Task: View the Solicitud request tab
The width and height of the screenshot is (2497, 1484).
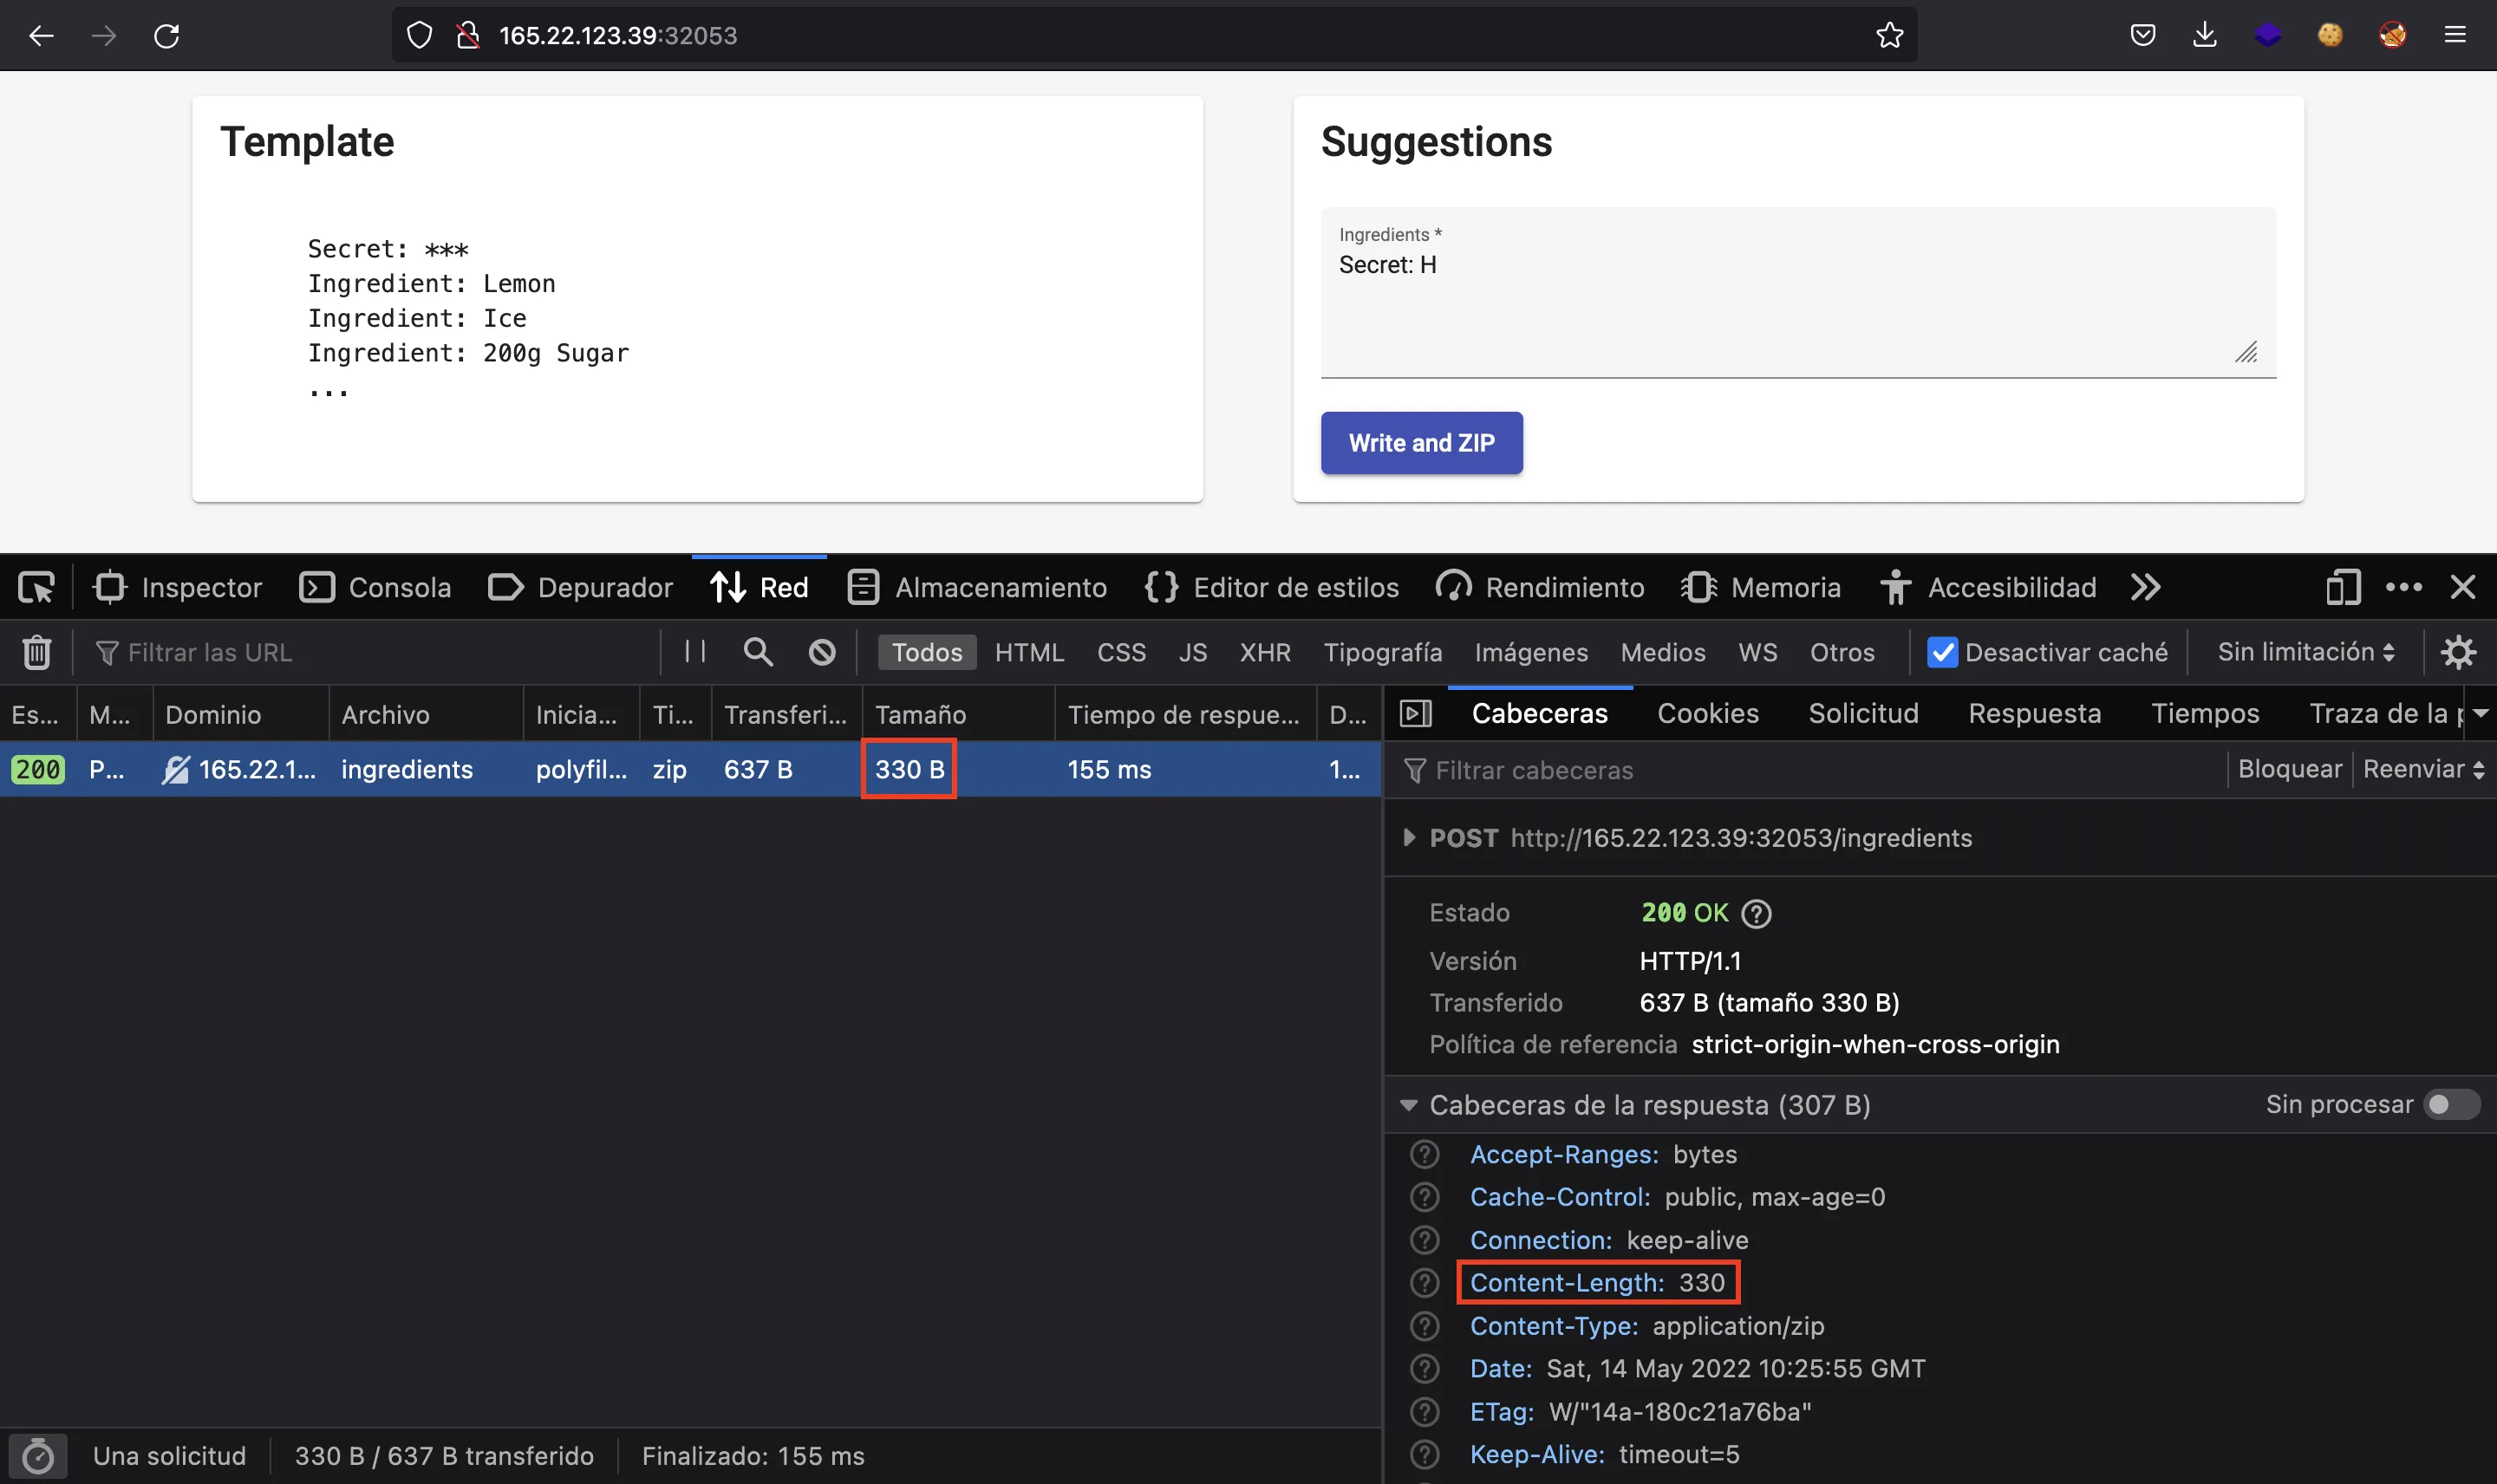Action: [x=1863, y=713]
